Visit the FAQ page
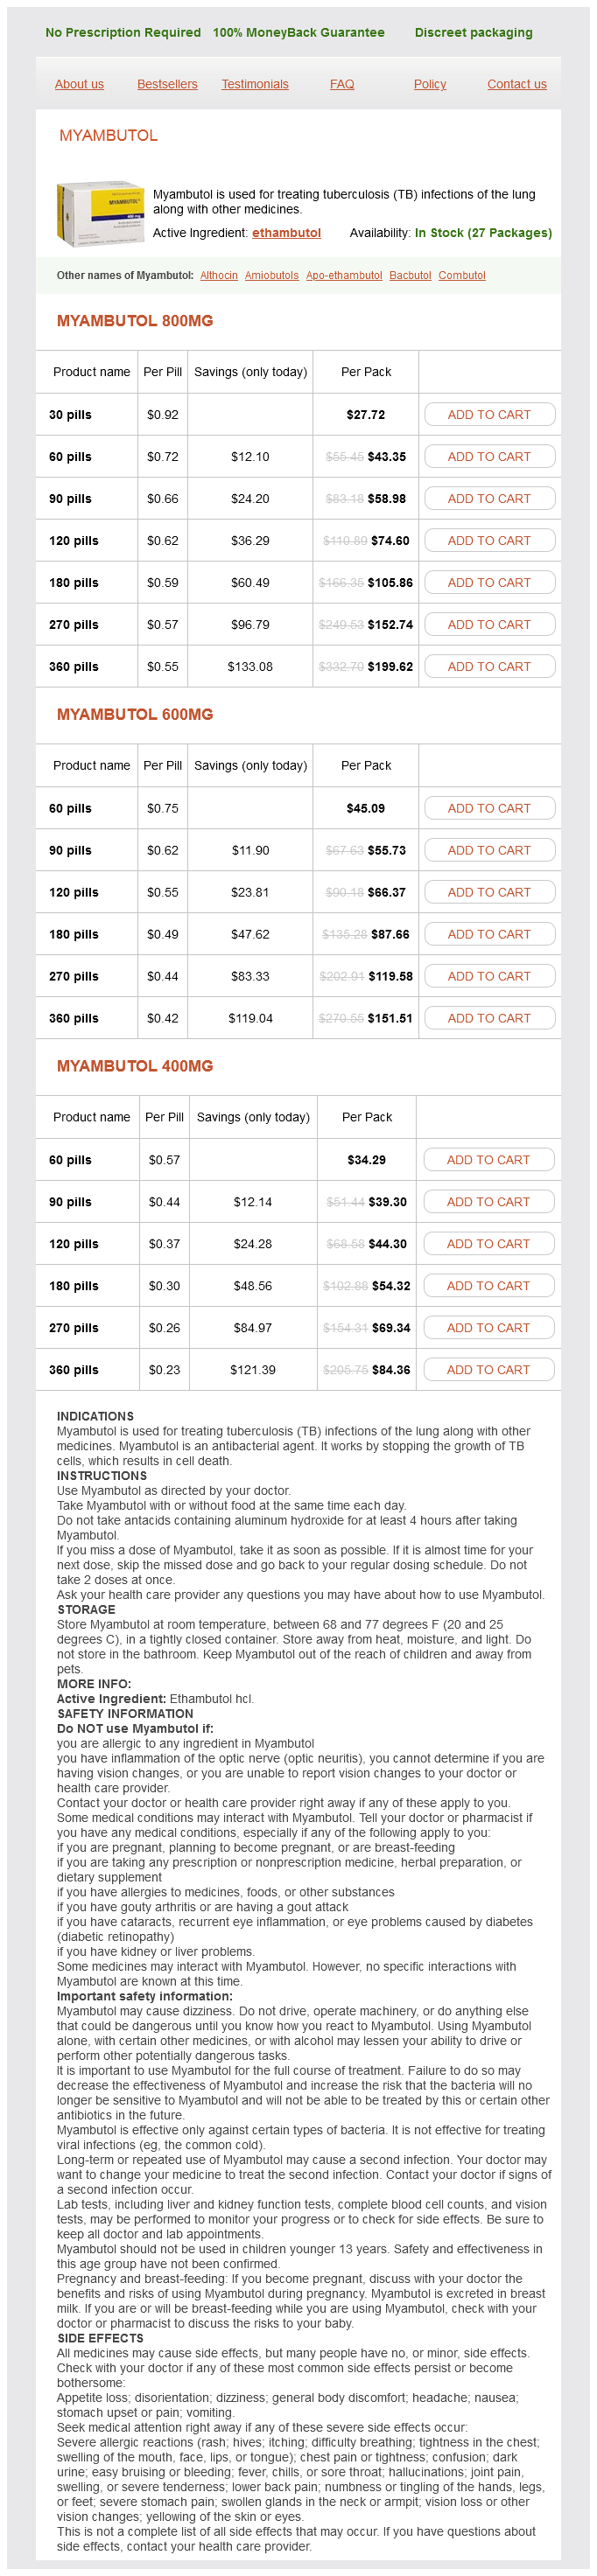597x2576 pixels. click(342, 84)
